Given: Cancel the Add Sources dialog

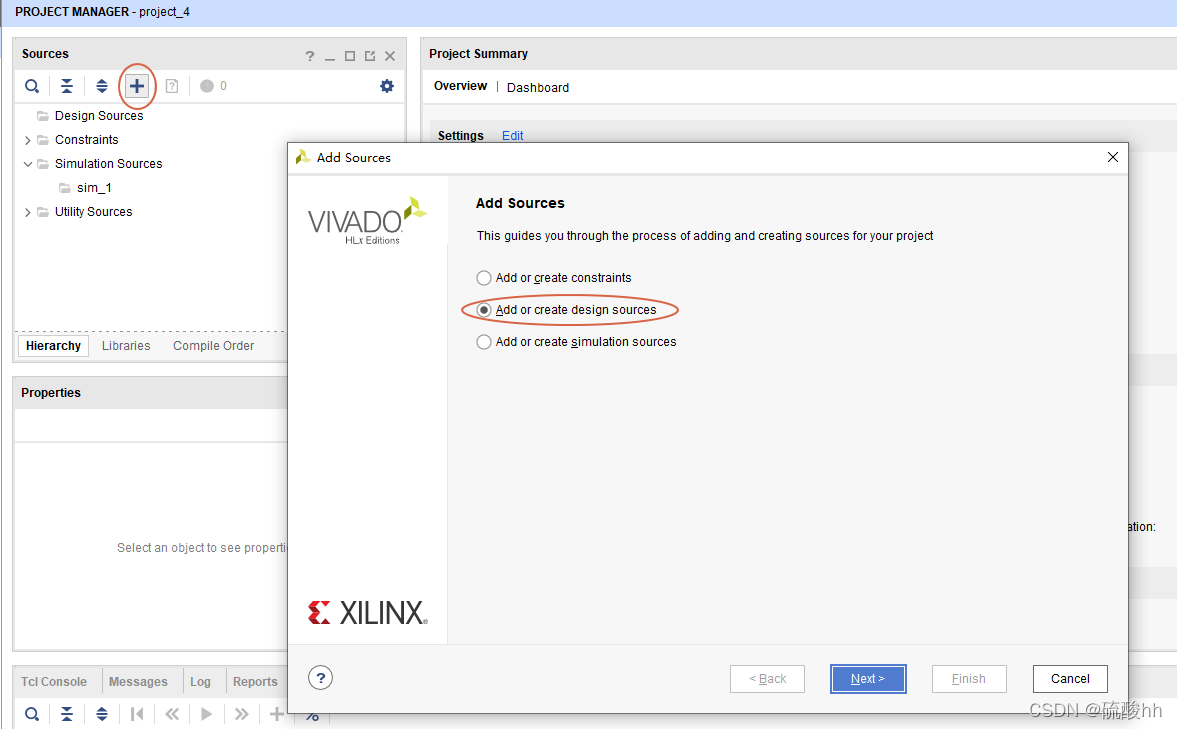Looking at the screenshot, I should pyautogui.click(x=1070, y=679).
